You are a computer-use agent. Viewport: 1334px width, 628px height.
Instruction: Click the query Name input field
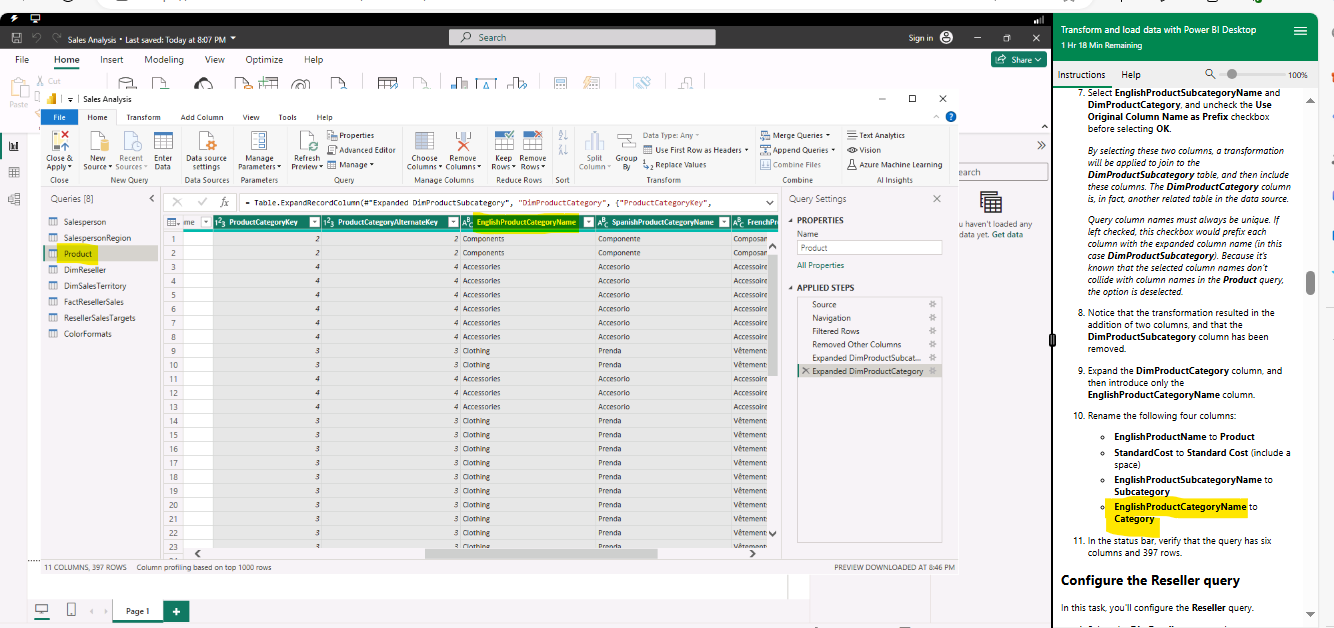(869, 247)
